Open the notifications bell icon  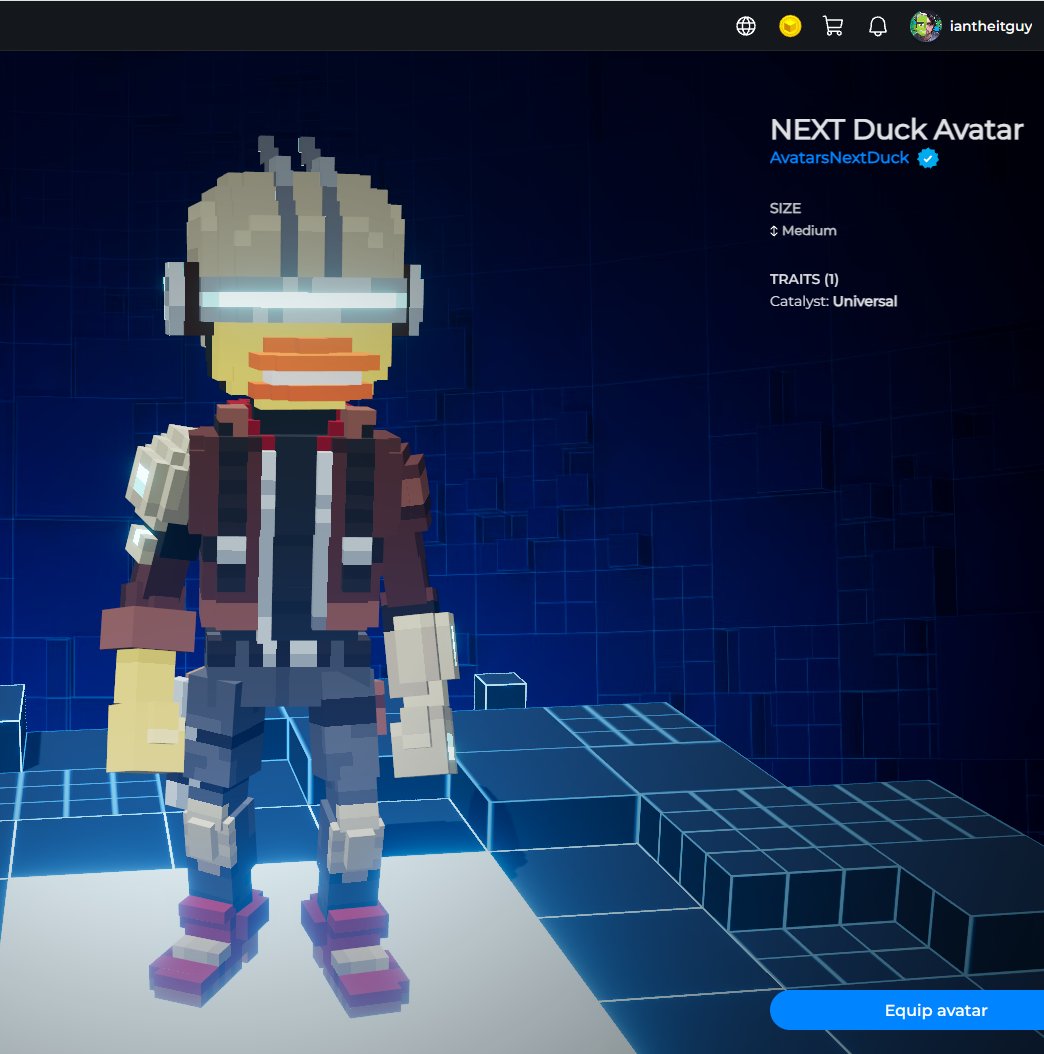[877, 26]
